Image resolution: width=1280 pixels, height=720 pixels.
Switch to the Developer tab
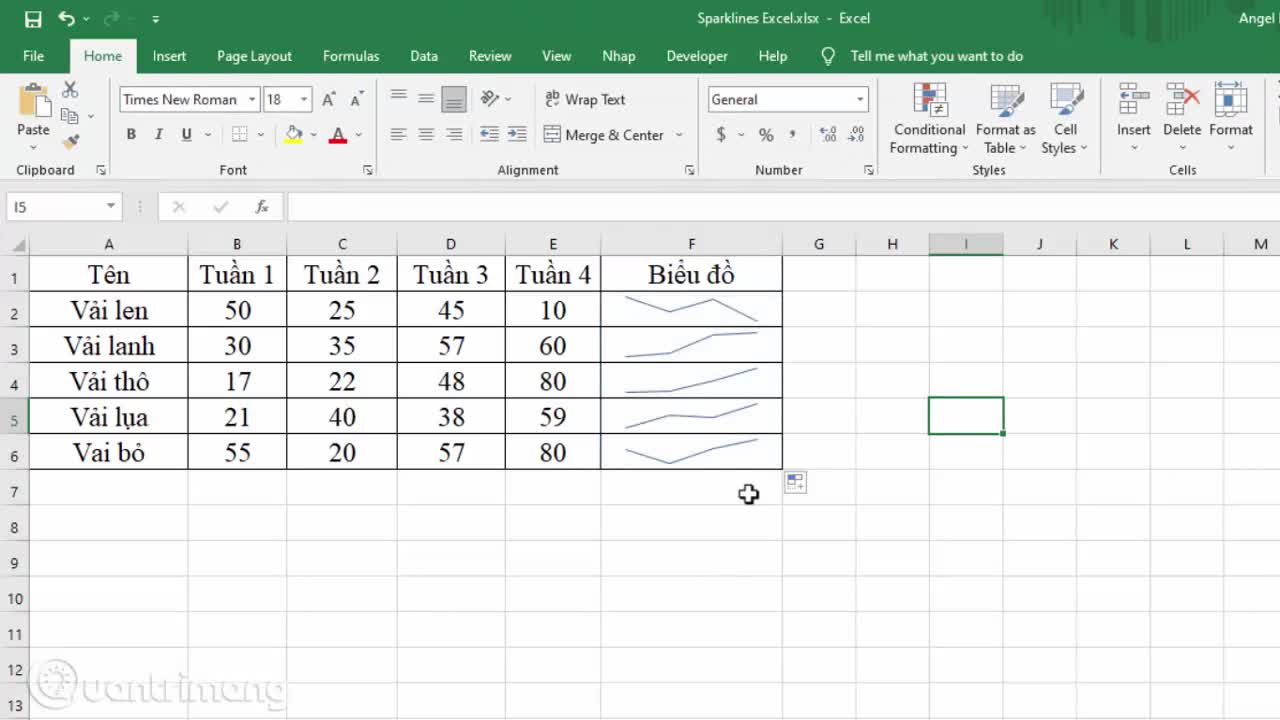click(697, 56)
